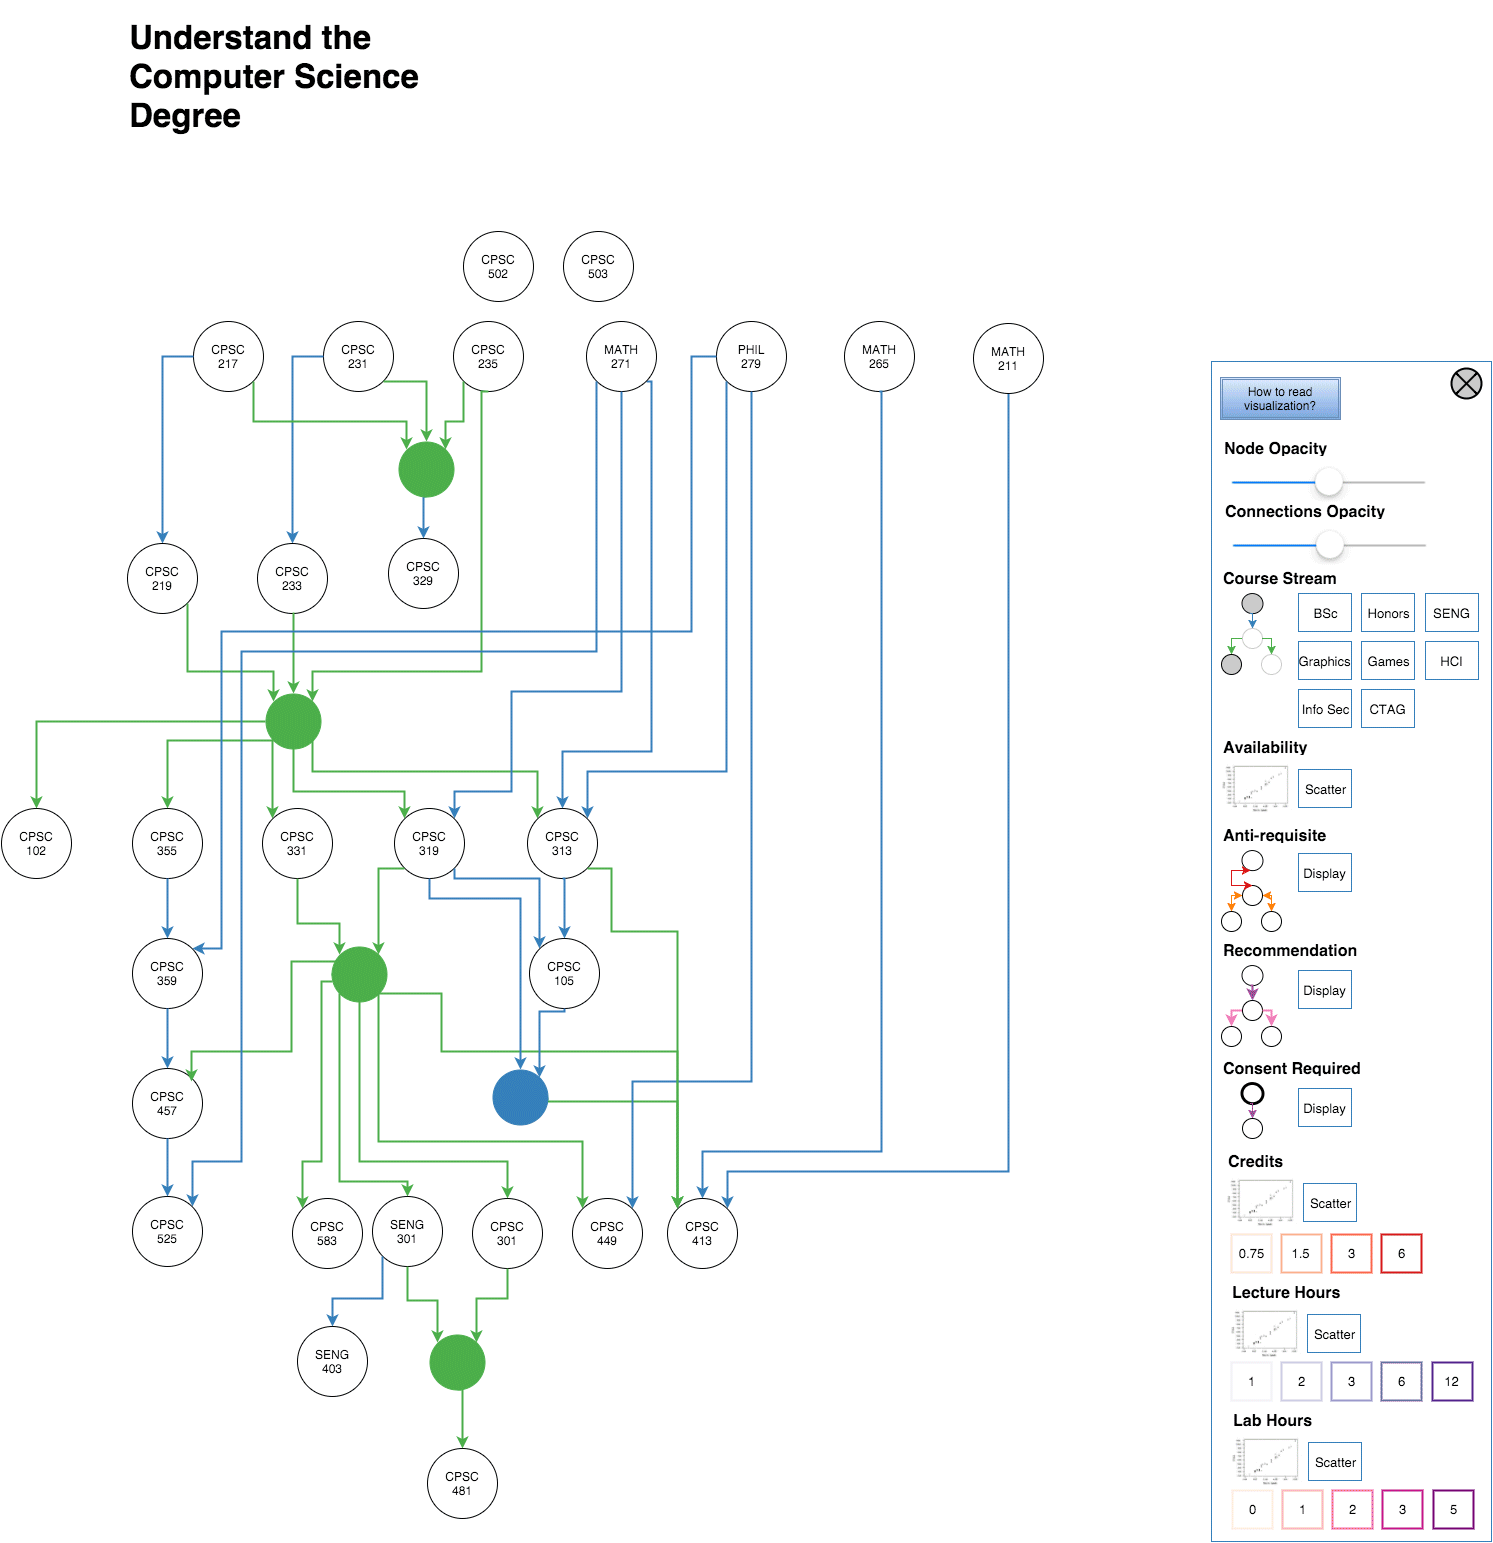Select the MATH 265 node
This screenshot has height=1543, width=1493.
tap(879, 357)
